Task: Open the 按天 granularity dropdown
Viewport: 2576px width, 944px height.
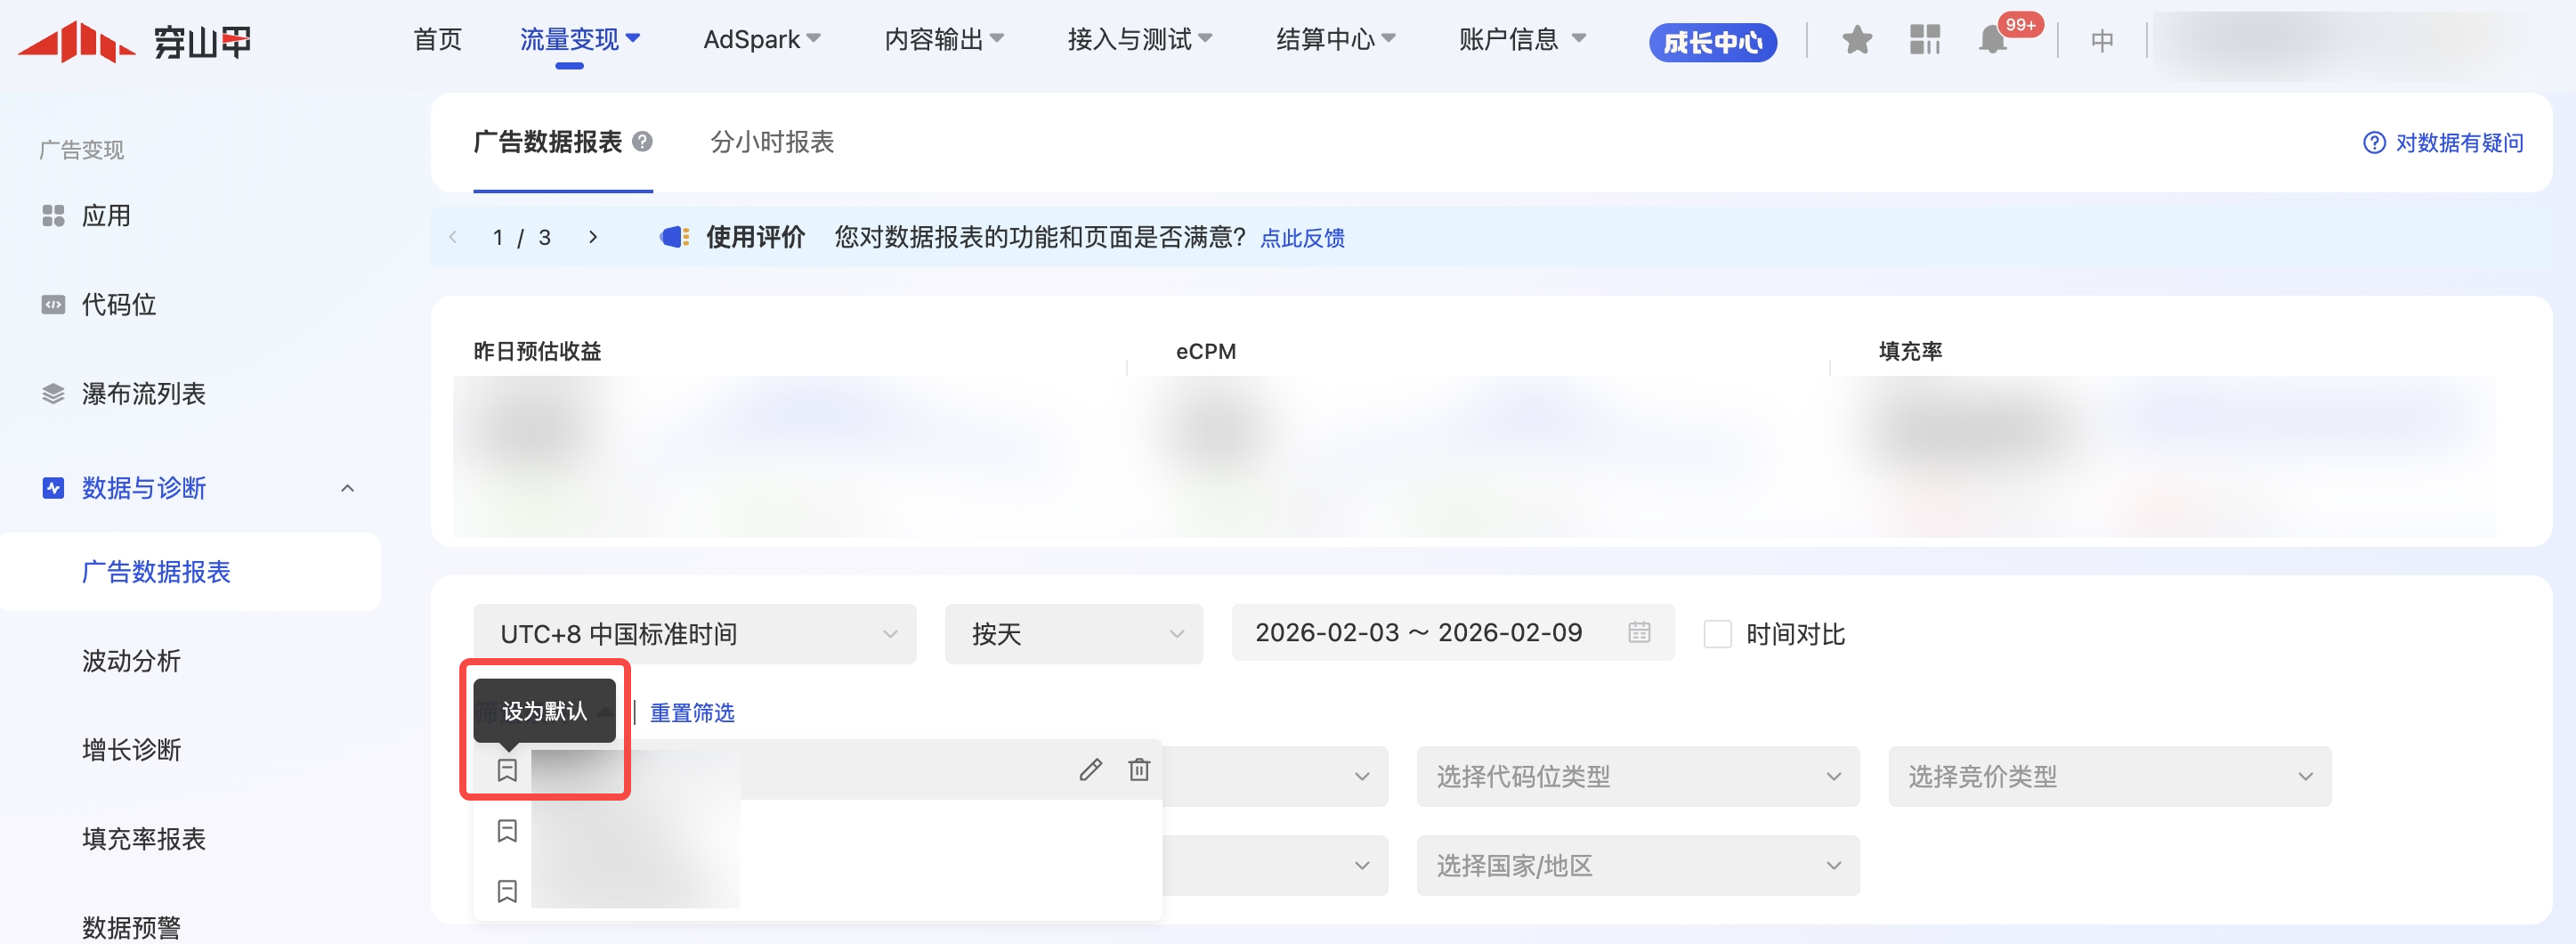Action: (1073, 634)
